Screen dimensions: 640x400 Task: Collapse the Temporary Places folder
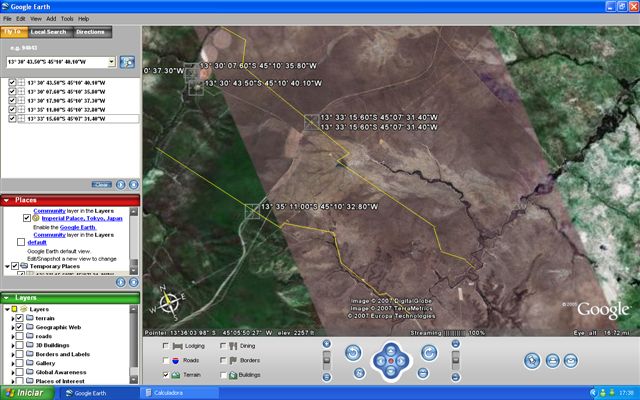(x=4, y=266)
